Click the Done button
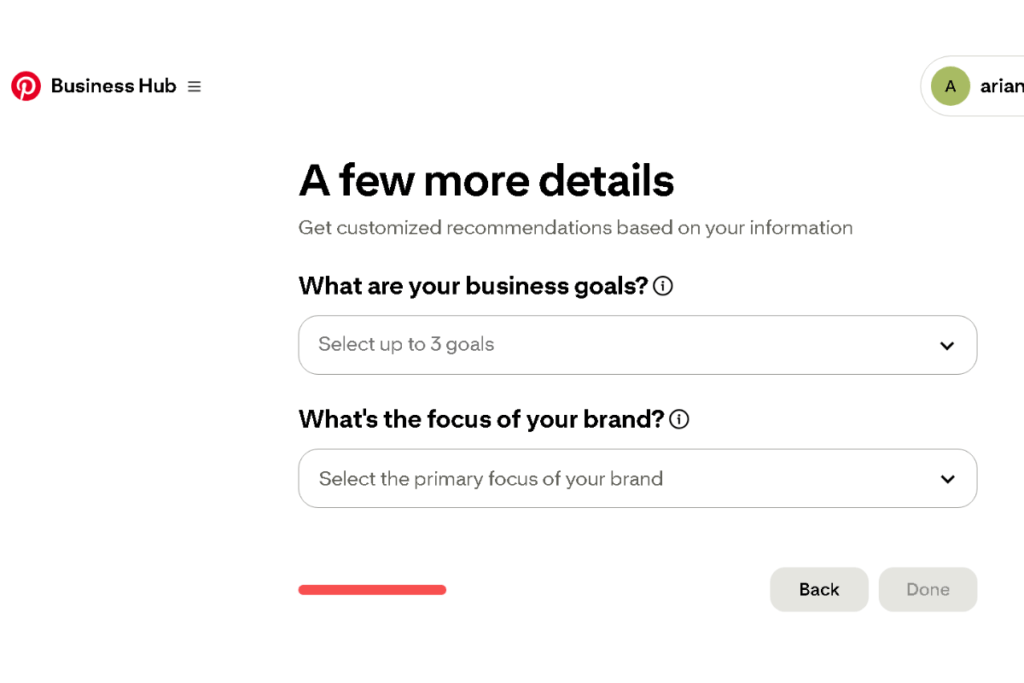 click(x=927, y=589)
